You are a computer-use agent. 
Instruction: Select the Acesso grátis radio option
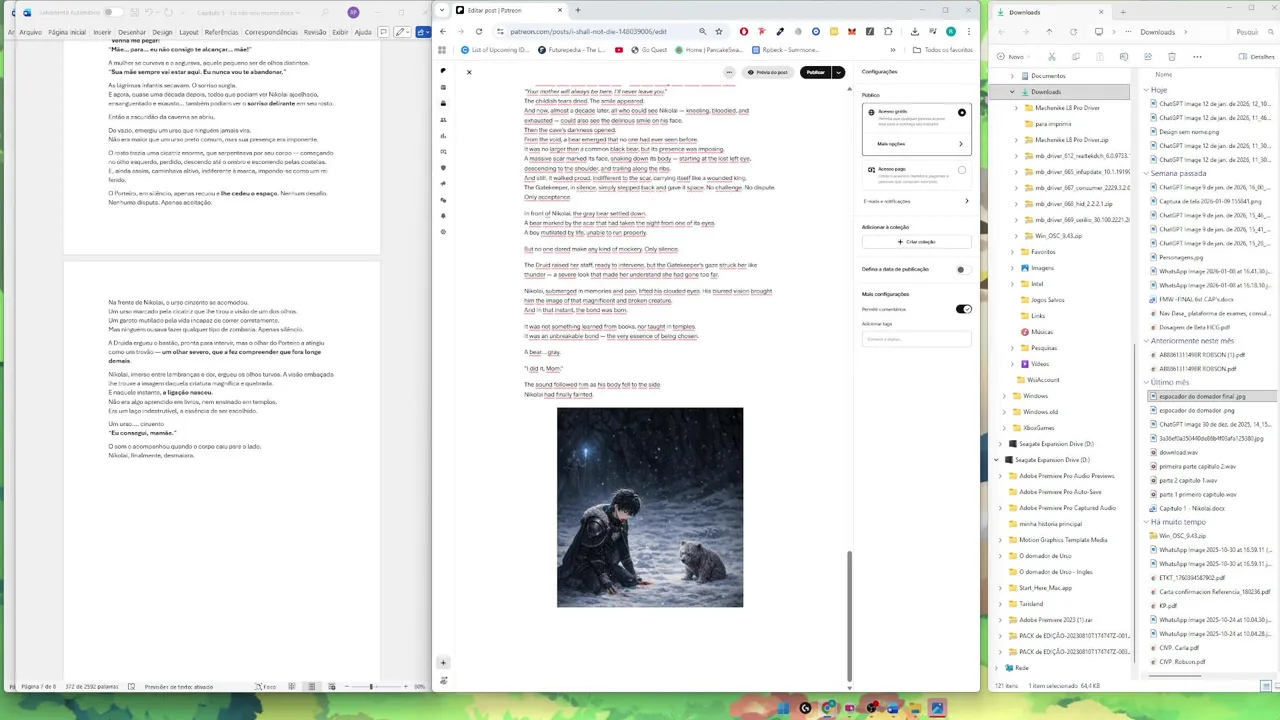pyautogui.click(x=962, y=113)
